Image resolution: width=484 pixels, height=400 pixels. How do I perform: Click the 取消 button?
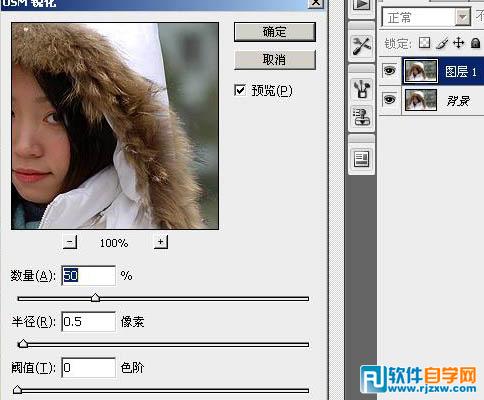click(x=275, y=60)
